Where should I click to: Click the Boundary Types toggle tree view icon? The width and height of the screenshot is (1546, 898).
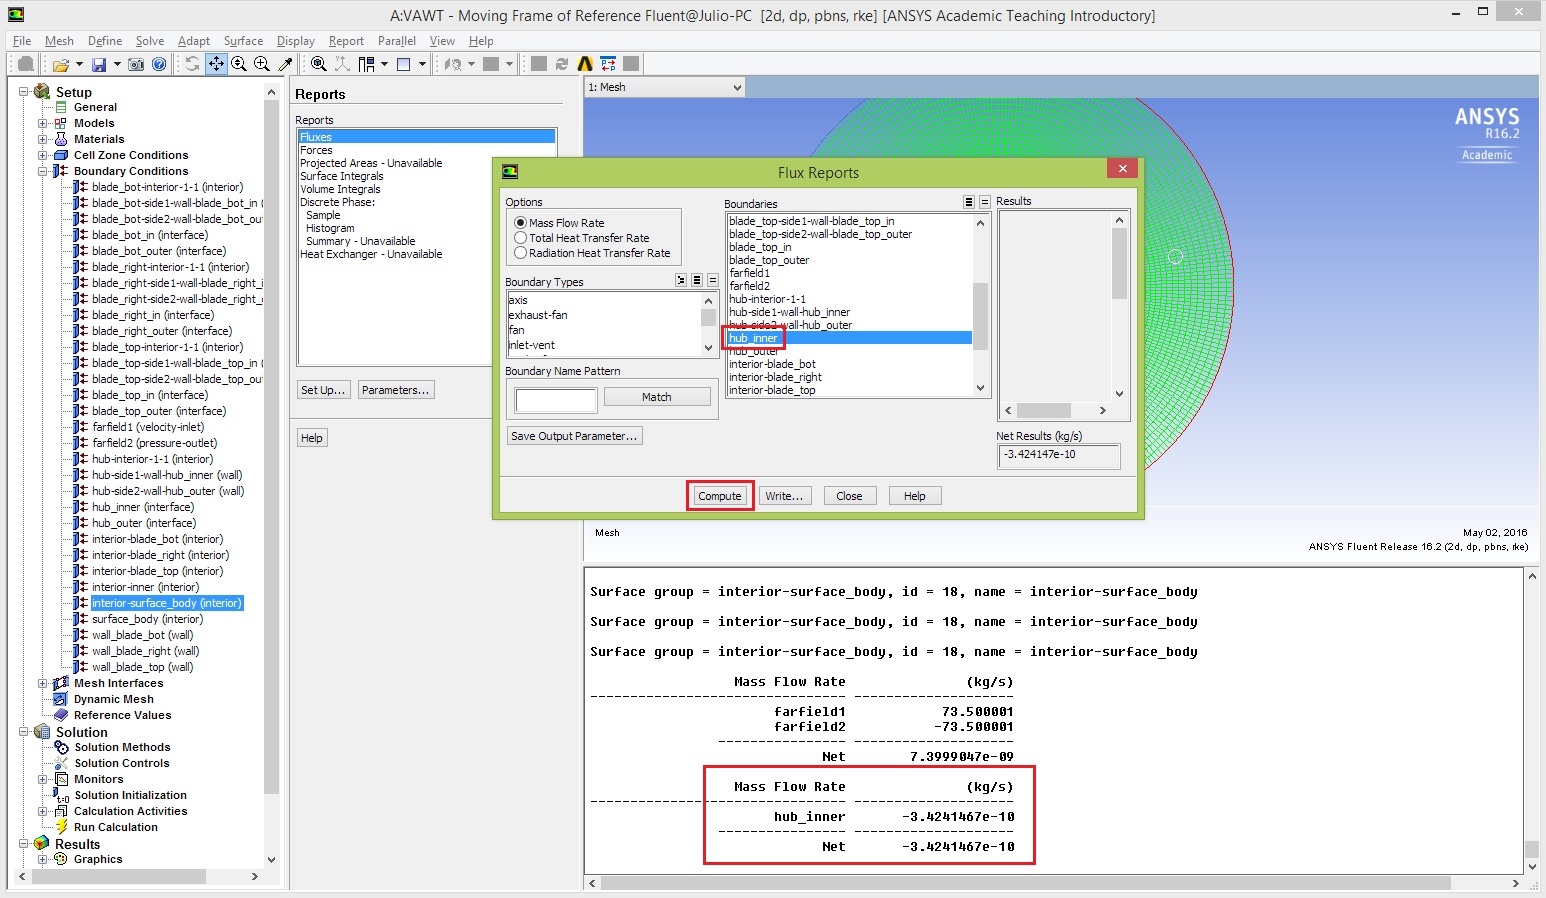pos(681,281)
